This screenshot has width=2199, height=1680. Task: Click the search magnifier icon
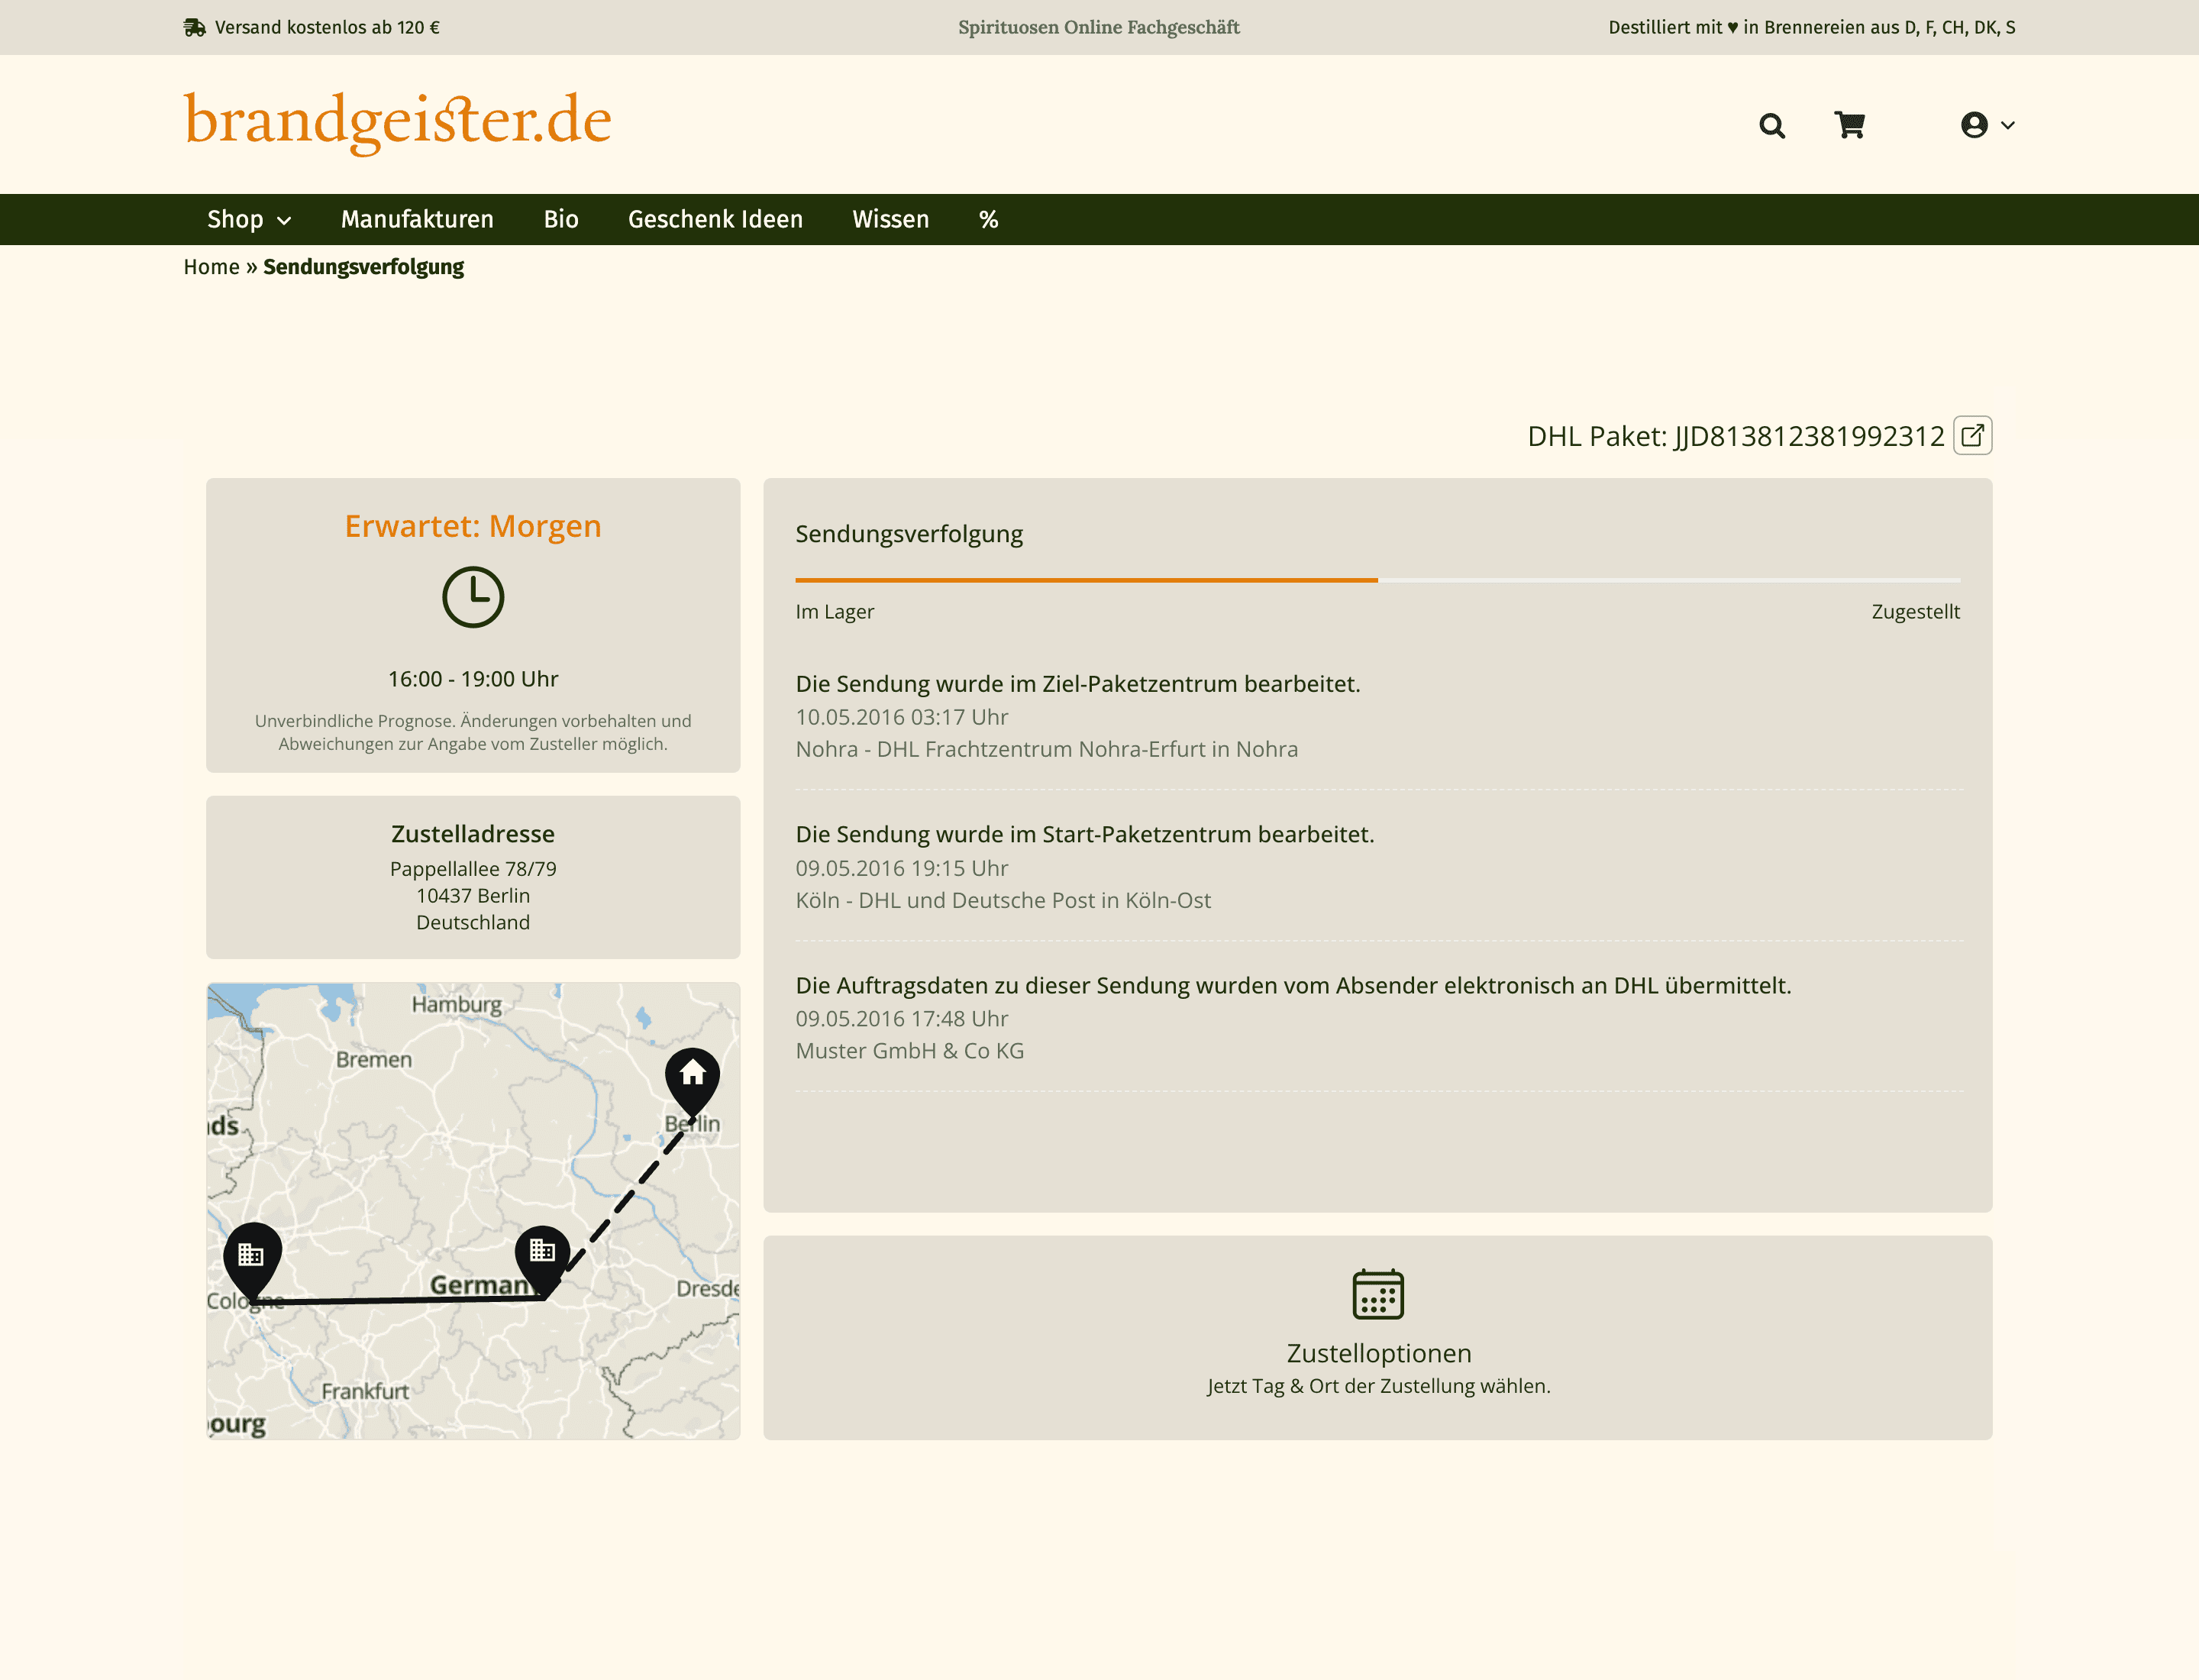1772,125
